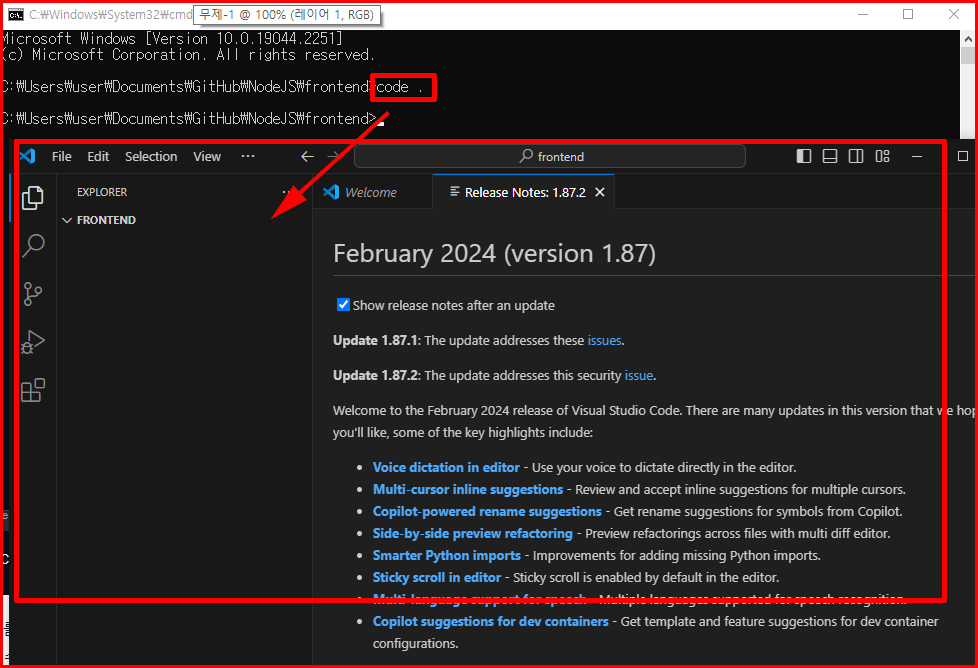Open Copilot suggestions for dev containers link
978x668 pixels.
click(490, 621)
